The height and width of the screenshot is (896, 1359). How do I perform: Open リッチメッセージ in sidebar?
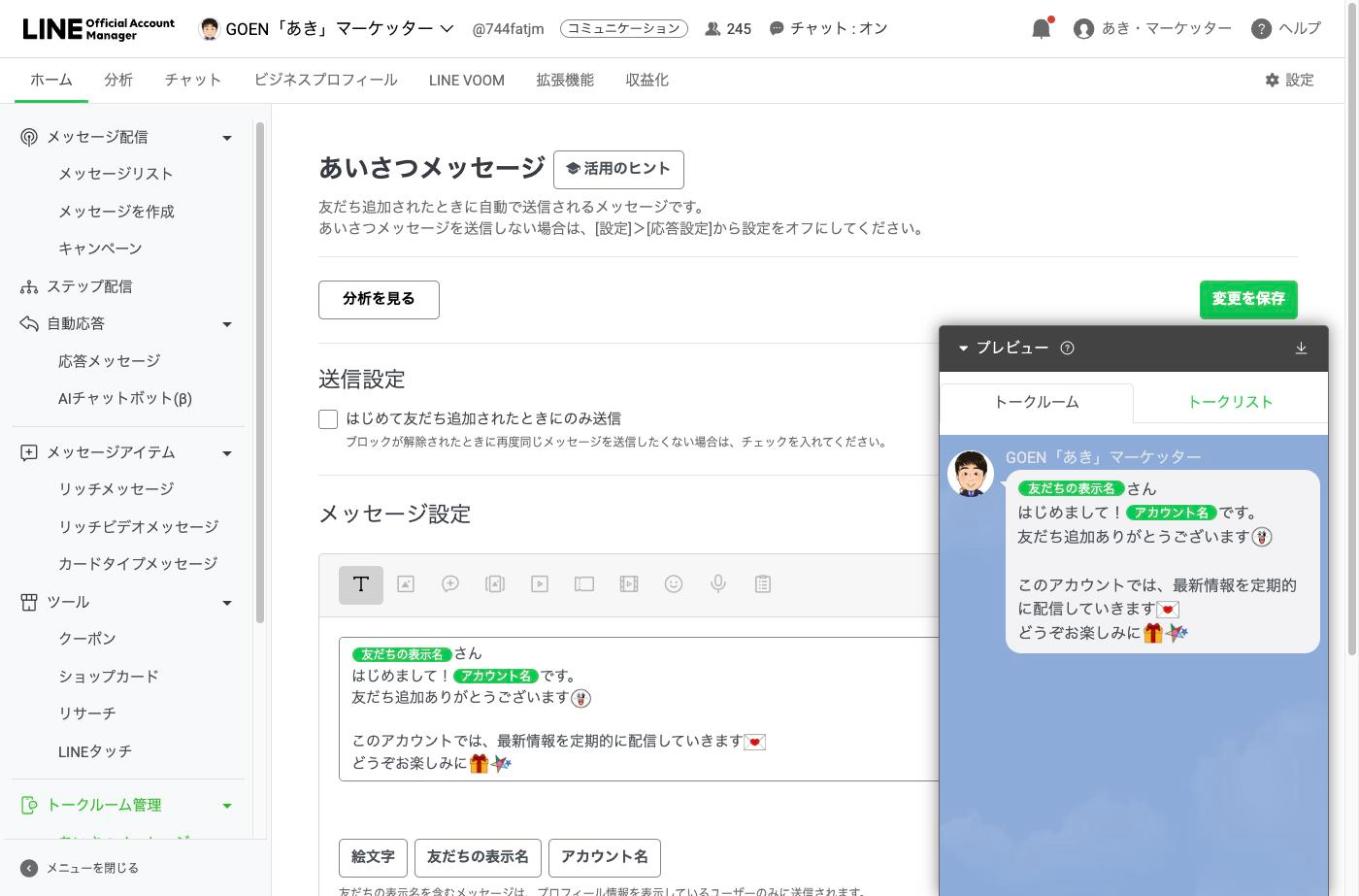[x=116, y=489]
